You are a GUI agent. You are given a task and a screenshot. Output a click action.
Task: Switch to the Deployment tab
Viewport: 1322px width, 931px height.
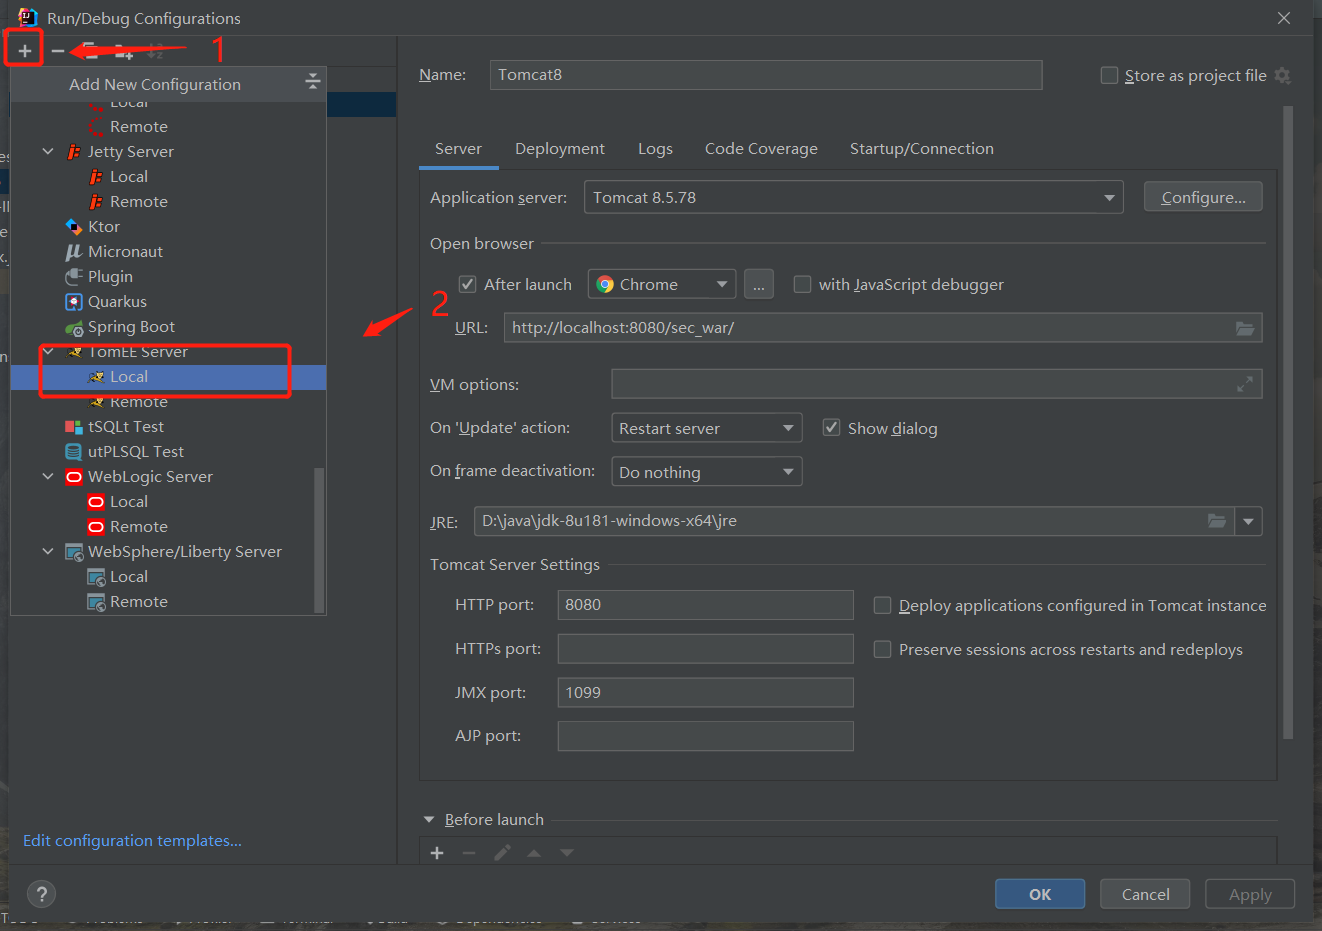click(x=560, y=148)
